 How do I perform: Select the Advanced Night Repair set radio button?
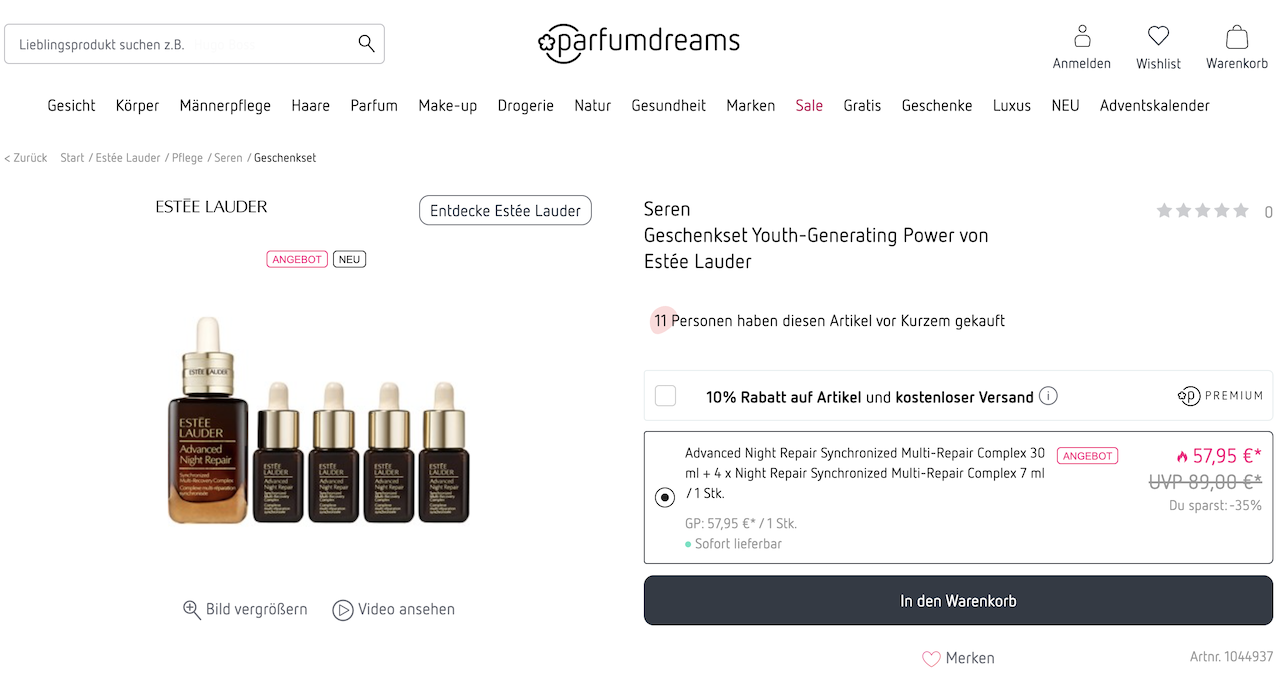coord(665,497)
